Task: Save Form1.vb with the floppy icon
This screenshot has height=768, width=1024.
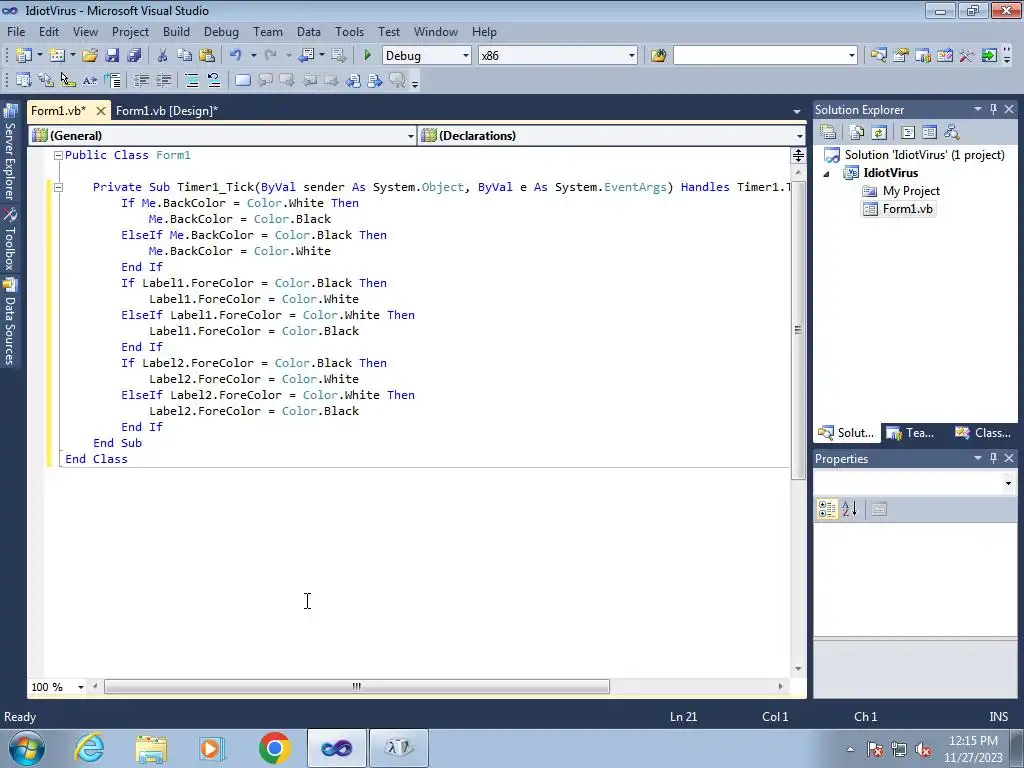Action: [112, 56]
